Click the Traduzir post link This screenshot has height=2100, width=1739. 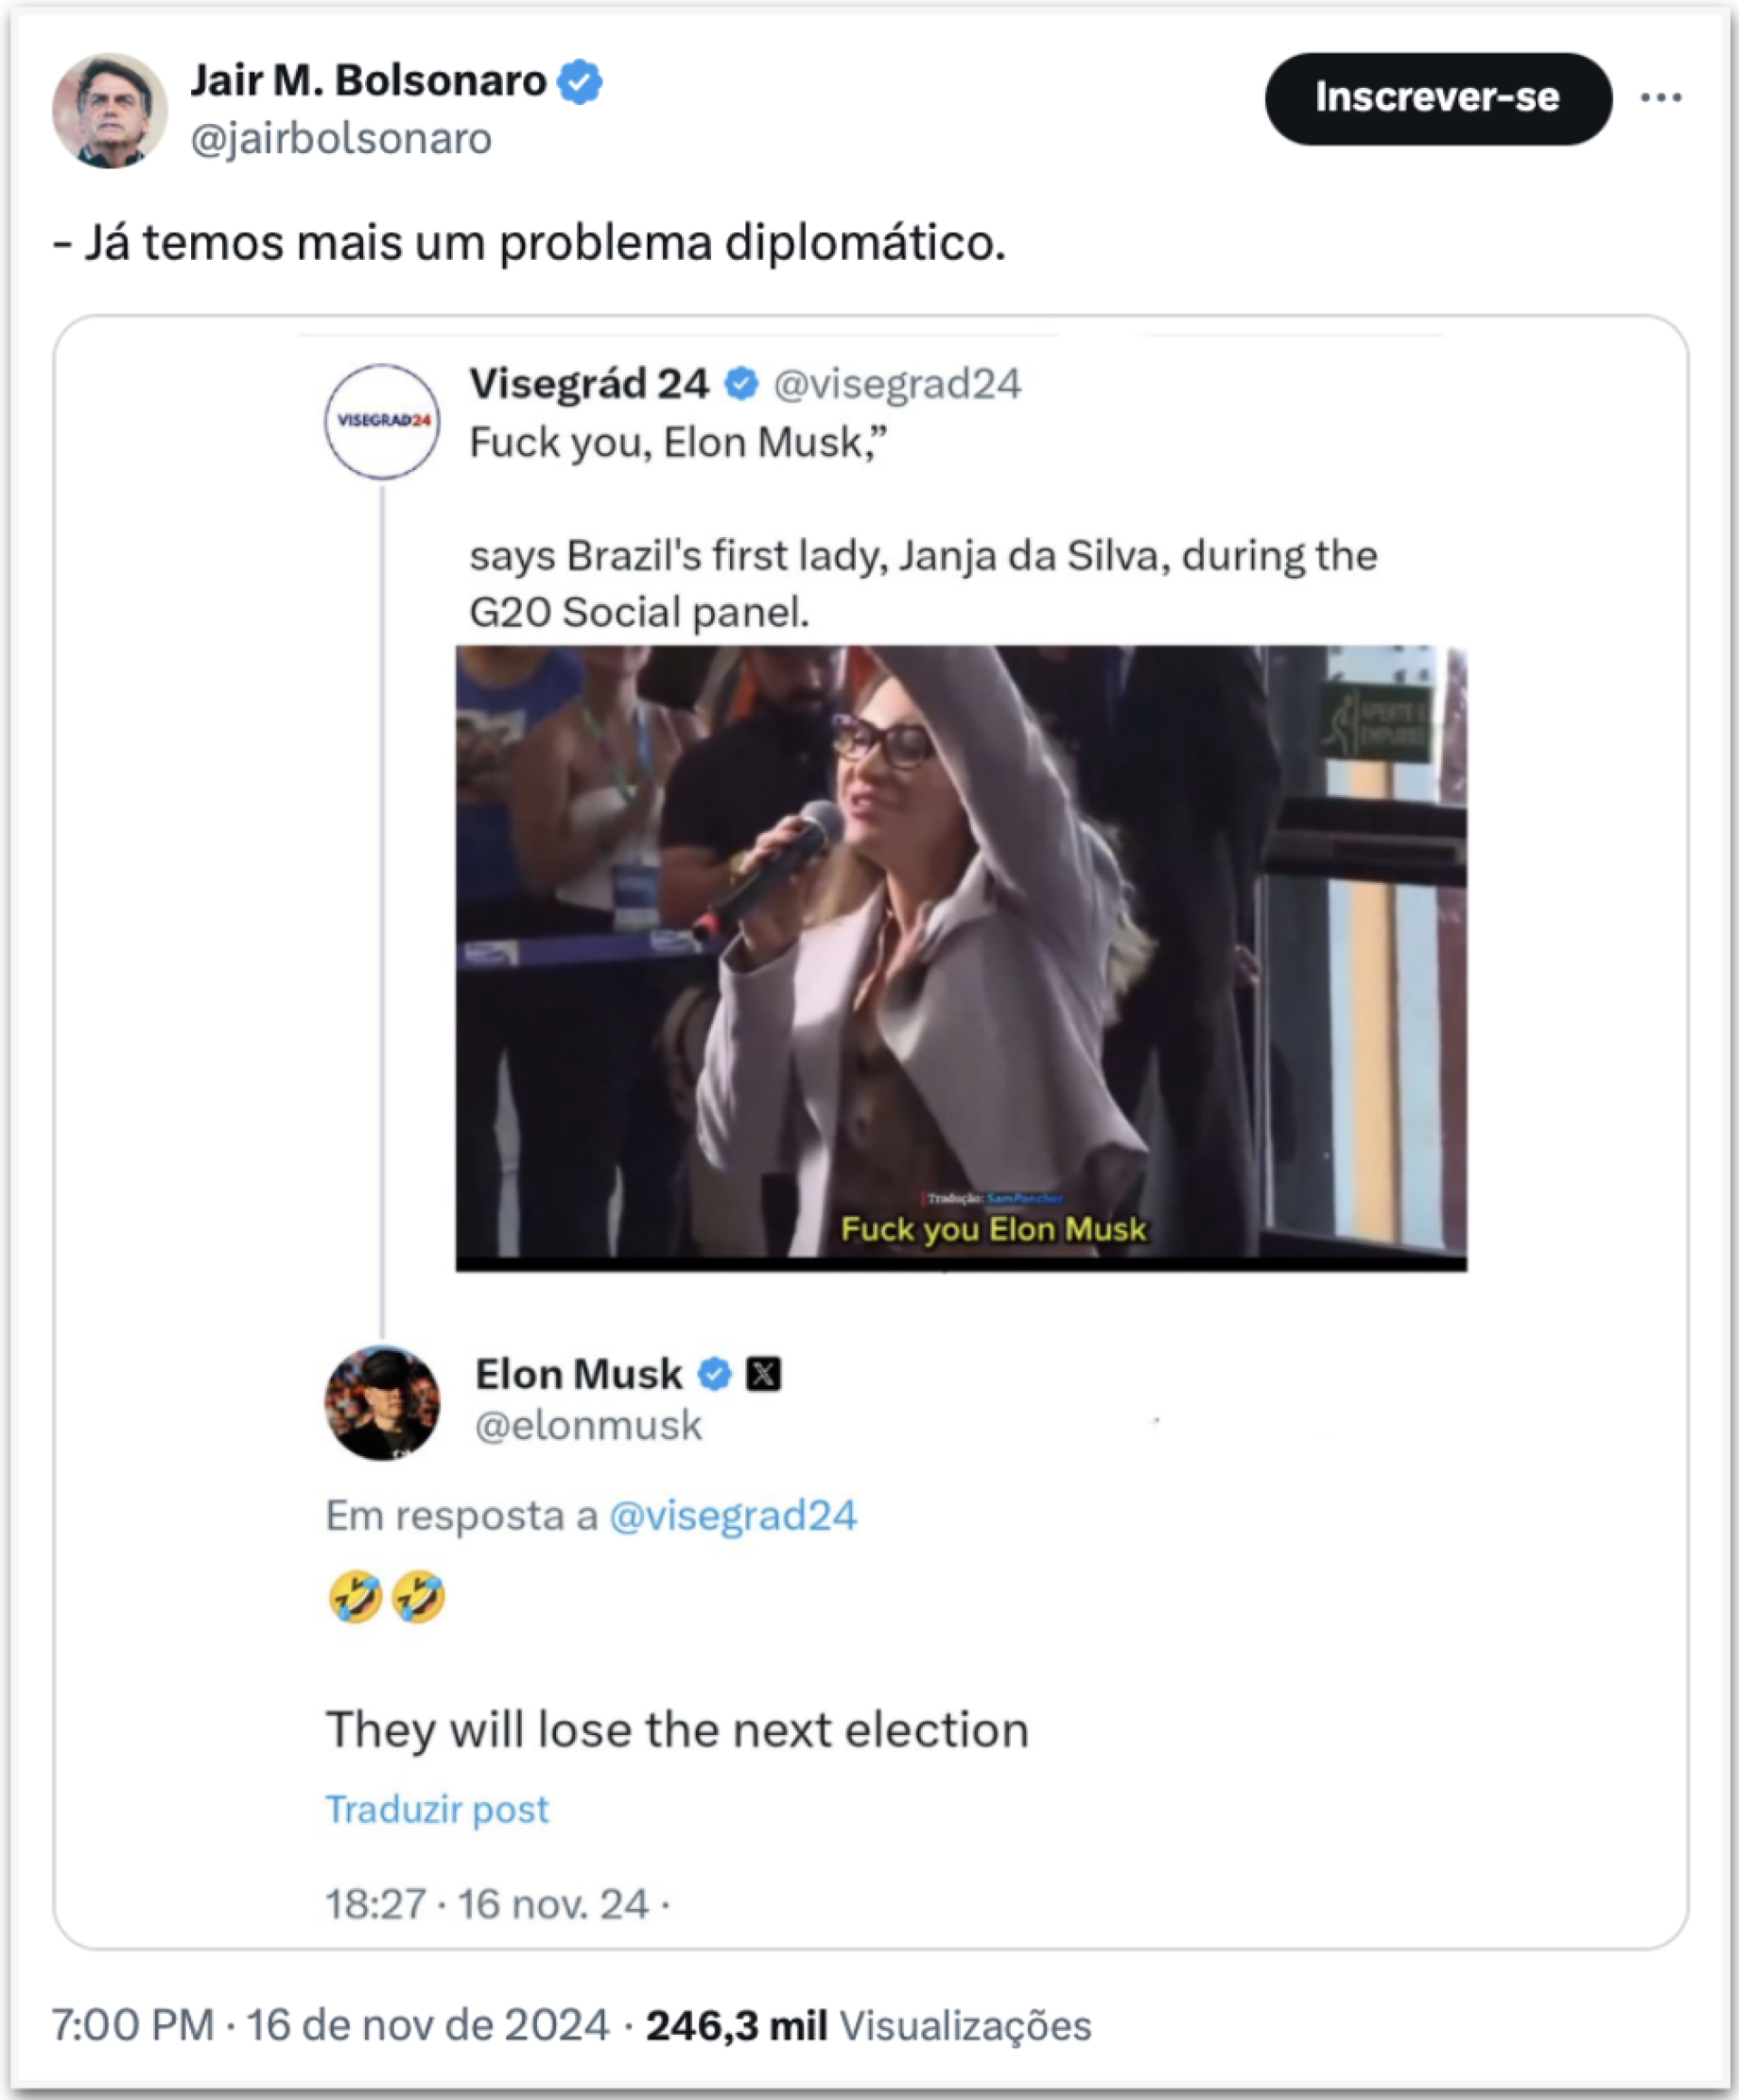[437, 1809]
